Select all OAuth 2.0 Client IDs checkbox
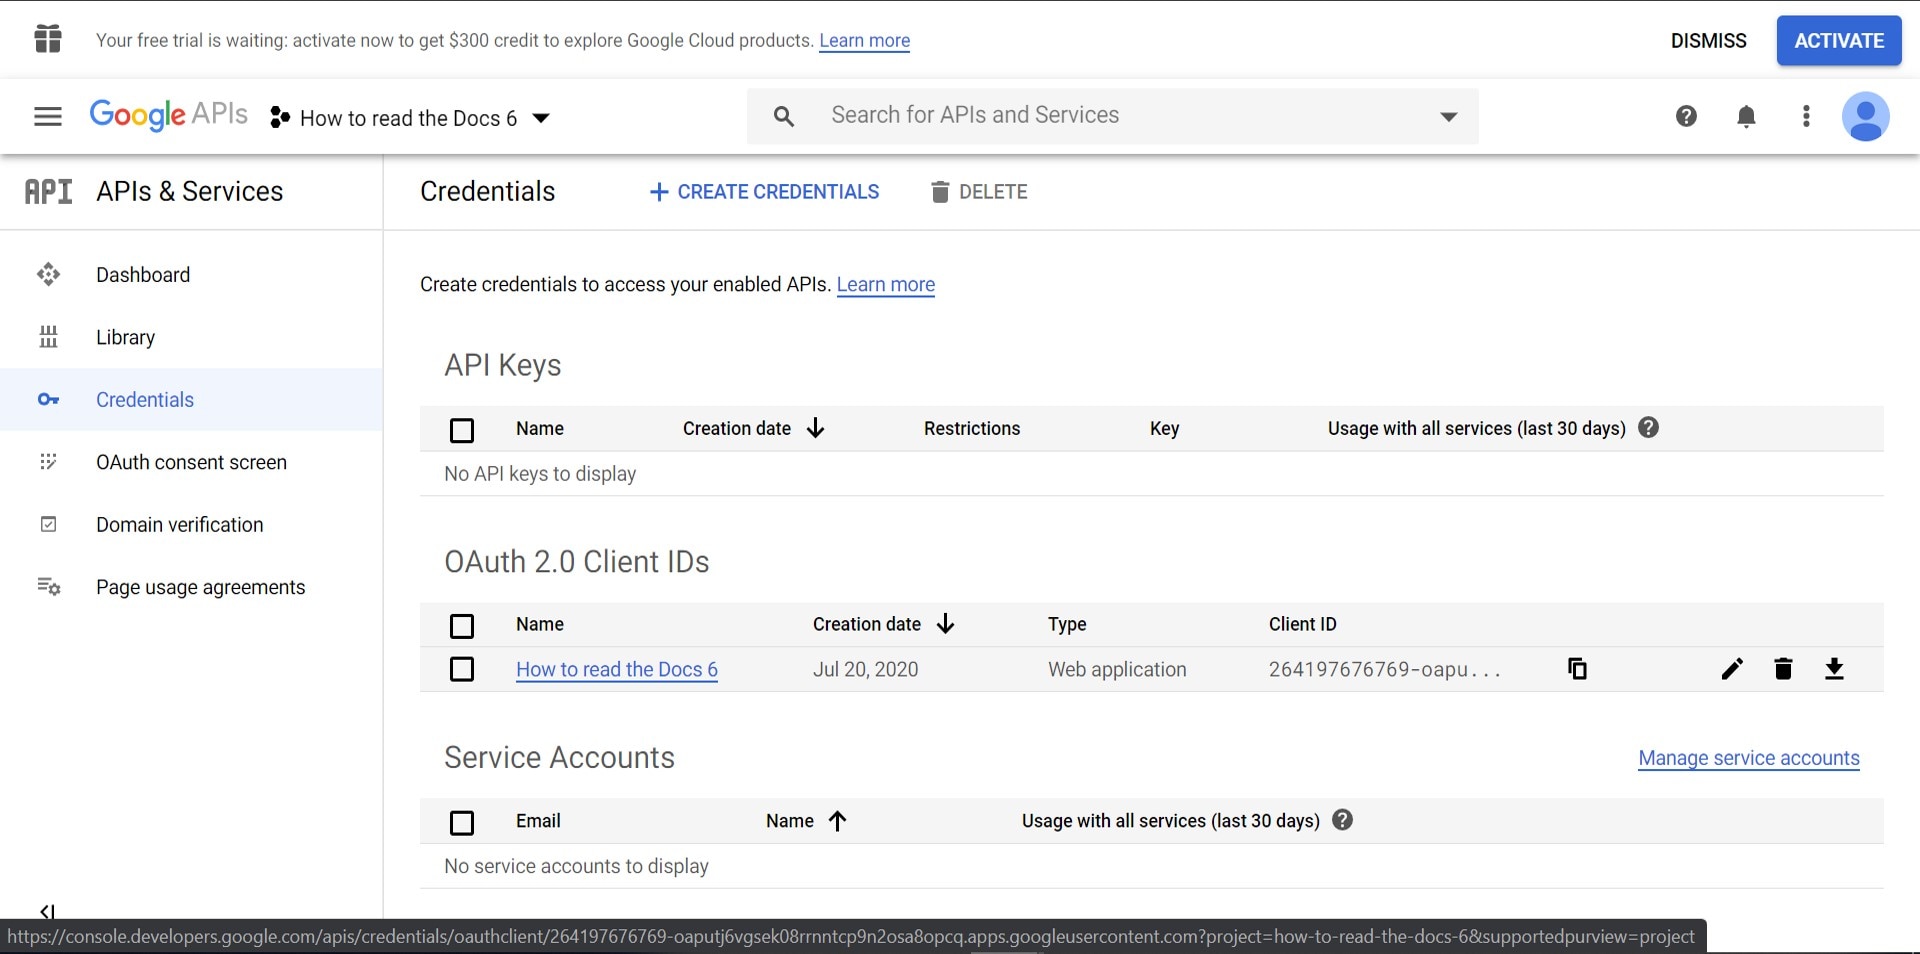This screenshot has width=1920, height=954. (x=462, y=626)
